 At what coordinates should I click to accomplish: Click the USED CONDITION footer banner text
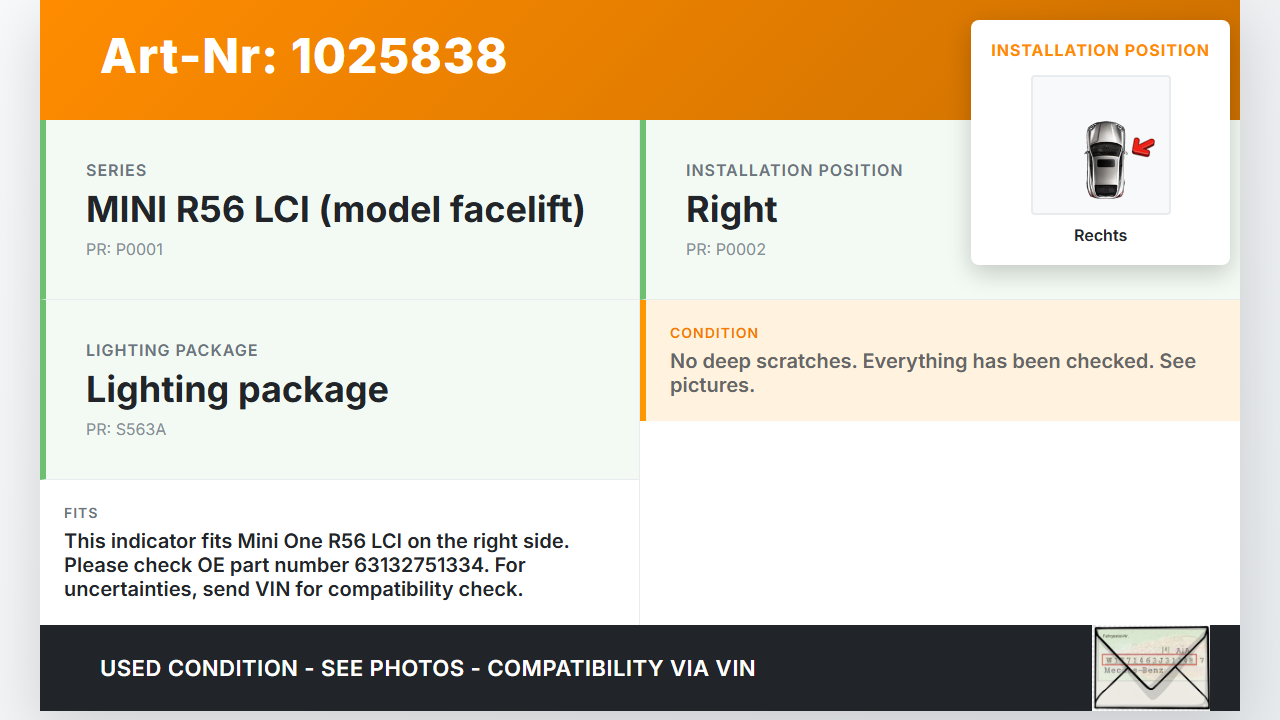(427, 668)
